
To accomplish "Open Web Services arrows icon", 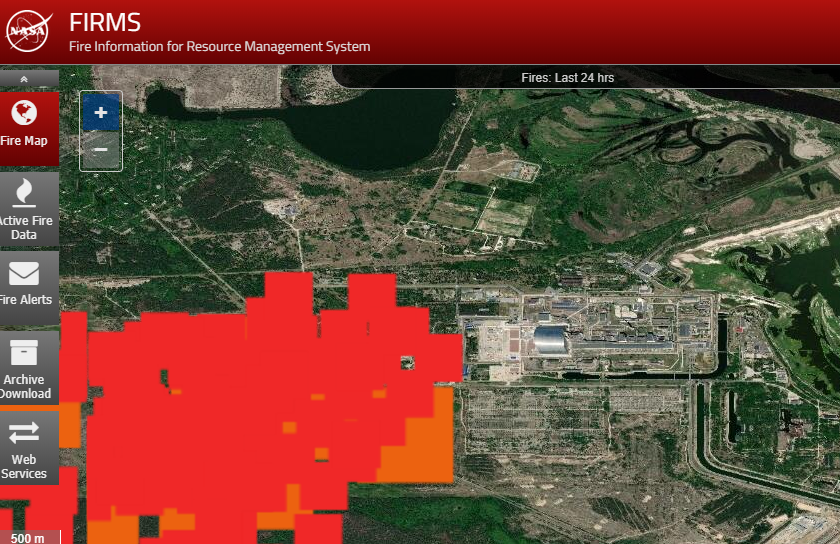I will click(x=24, y=432).
